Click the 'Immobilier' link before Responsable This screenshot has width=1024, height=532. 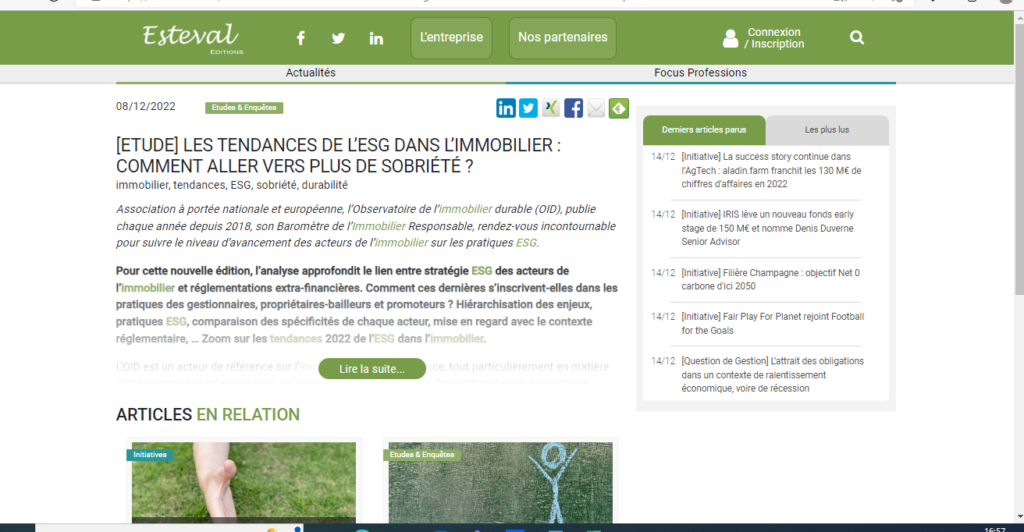[379, 226]
